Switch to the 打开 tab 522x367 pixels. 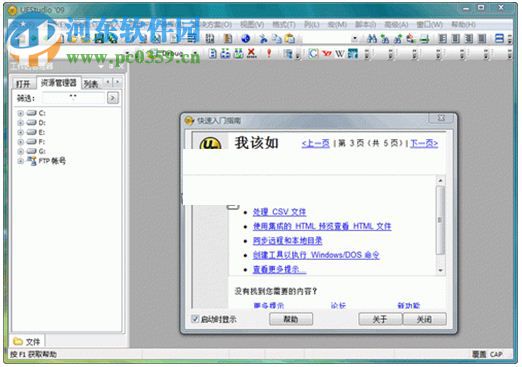click(x=23, y=83)
